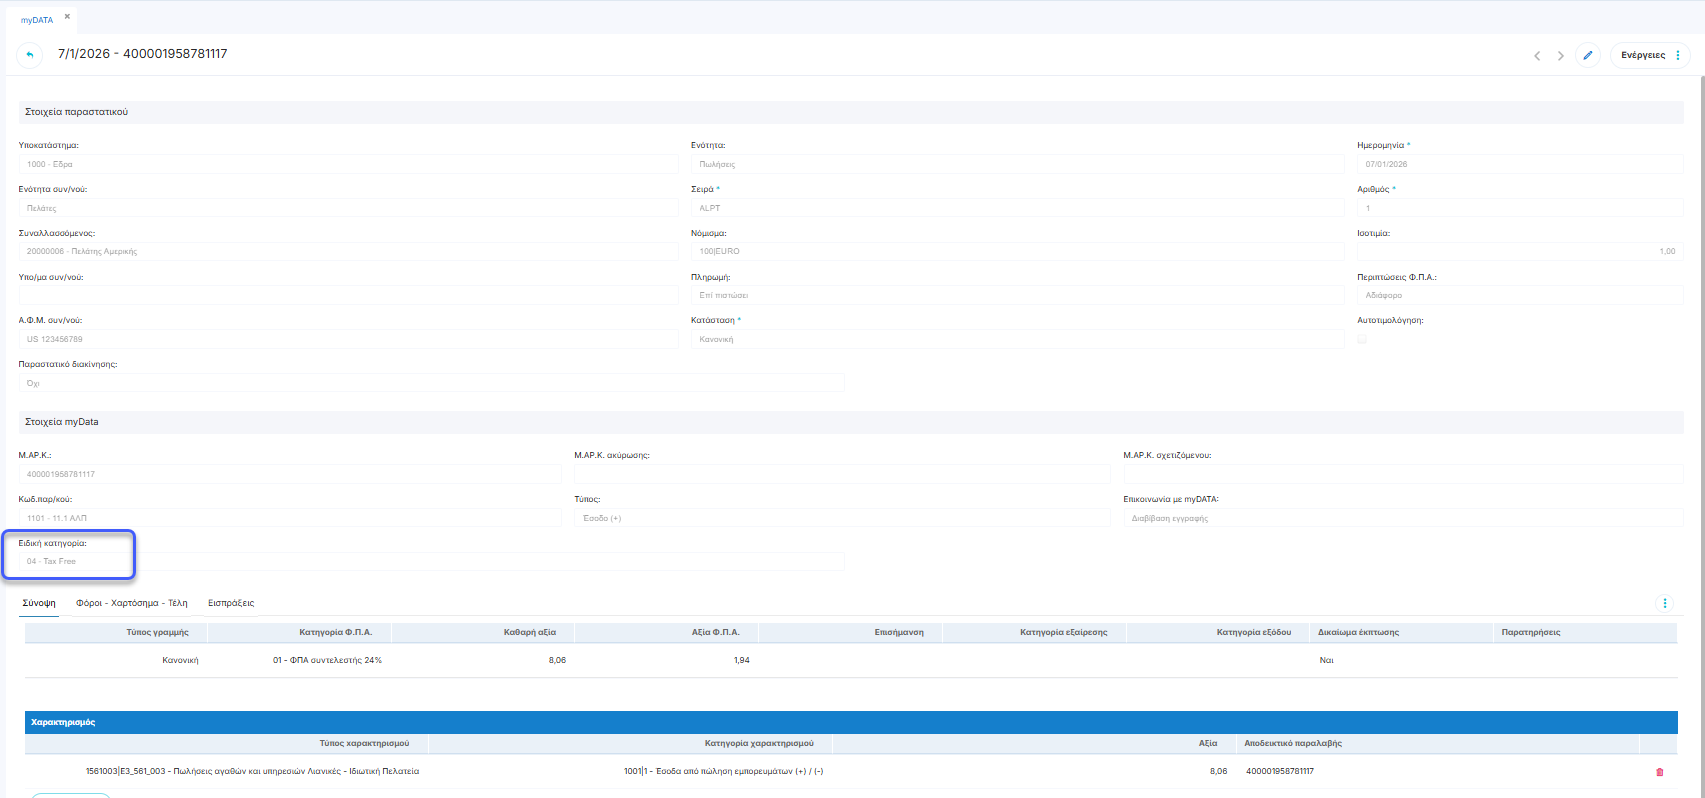
Task: Click the Μ.ΑΡ.Κ. input field
Action: 289,474
